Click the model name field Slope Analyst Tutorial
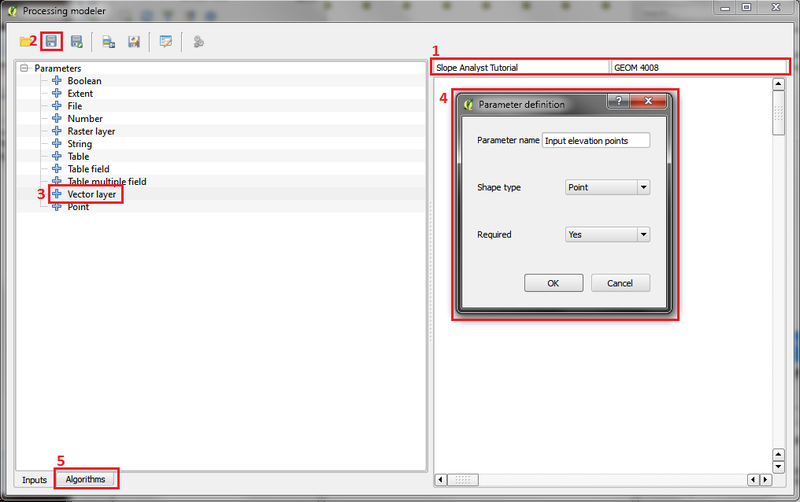The height and width of the screenshot is (502, 800). 520,67
